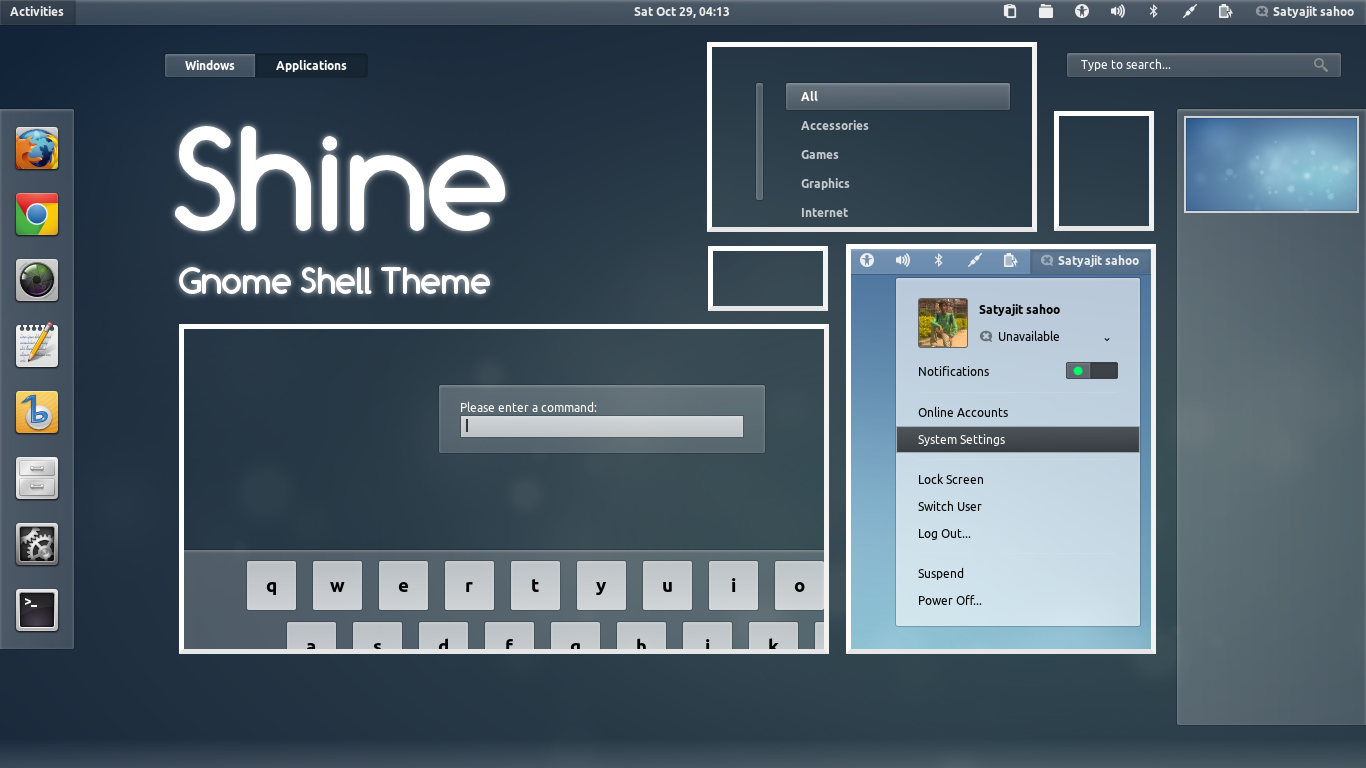Click the magnifier icon in search box
The image size is (1366, 768).
pyautogui.click(x=1321, y=65)
